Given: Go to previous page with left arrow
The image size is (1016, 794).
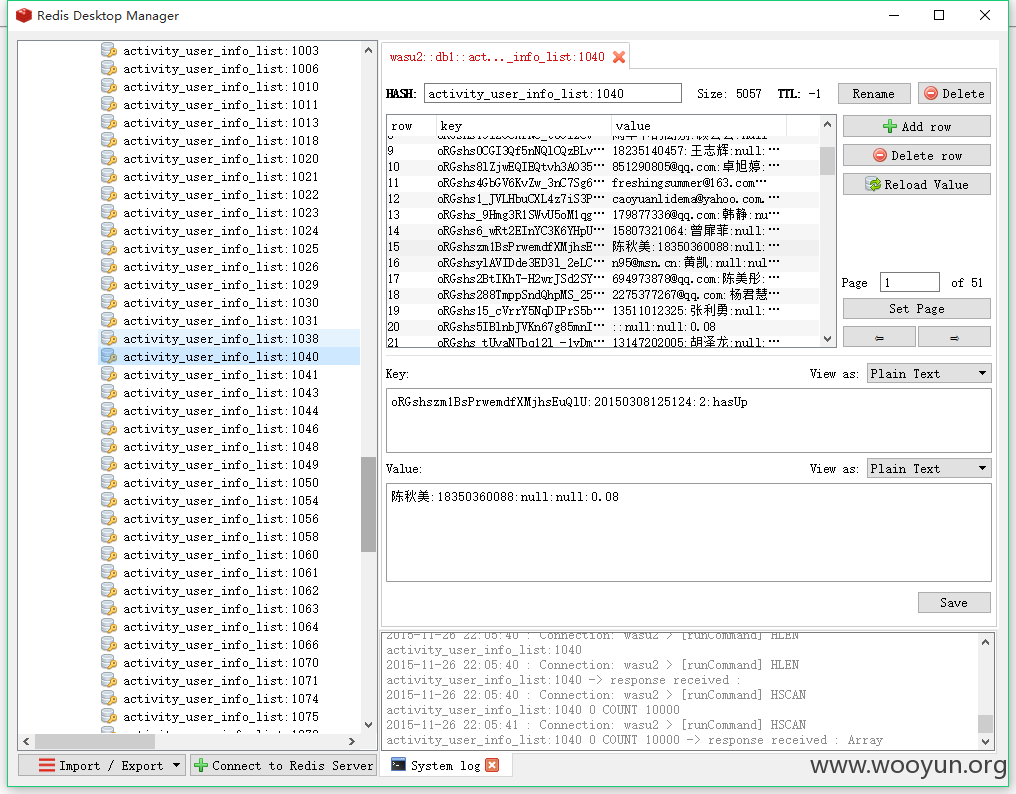Looking at the screenshot, I should coord(879,337).
